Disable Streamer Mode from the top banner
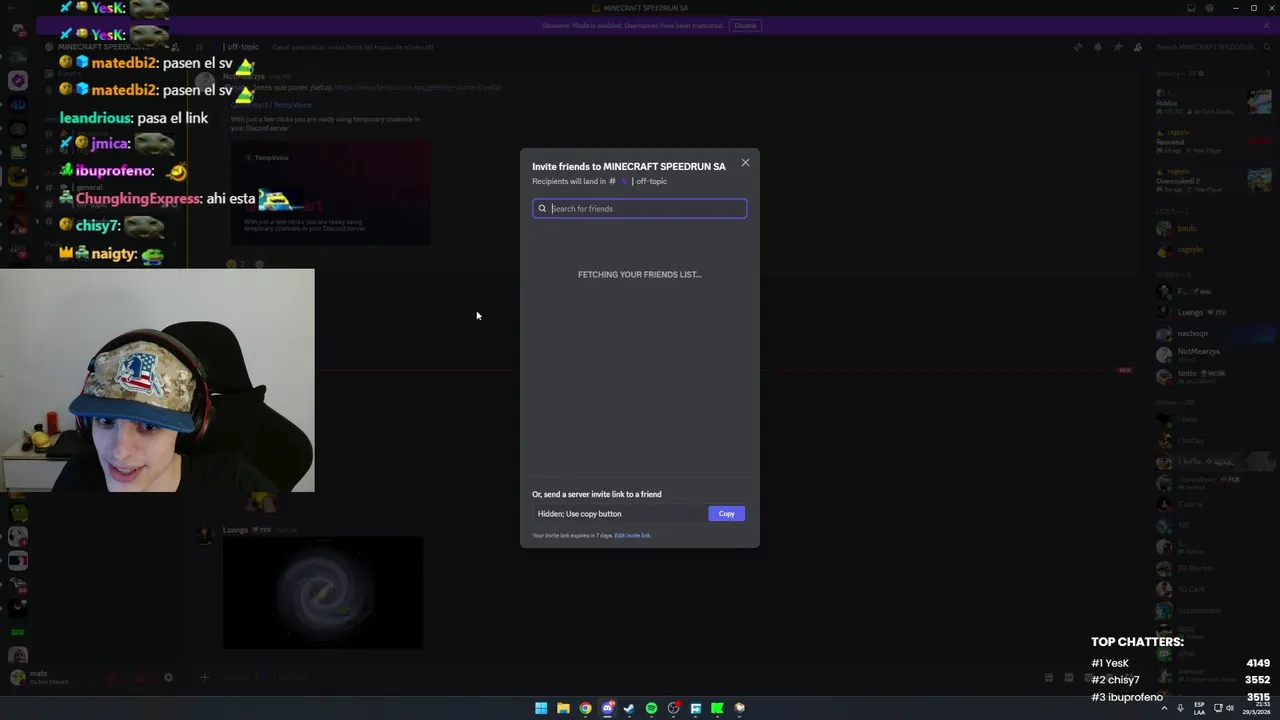 coord(745,25)
